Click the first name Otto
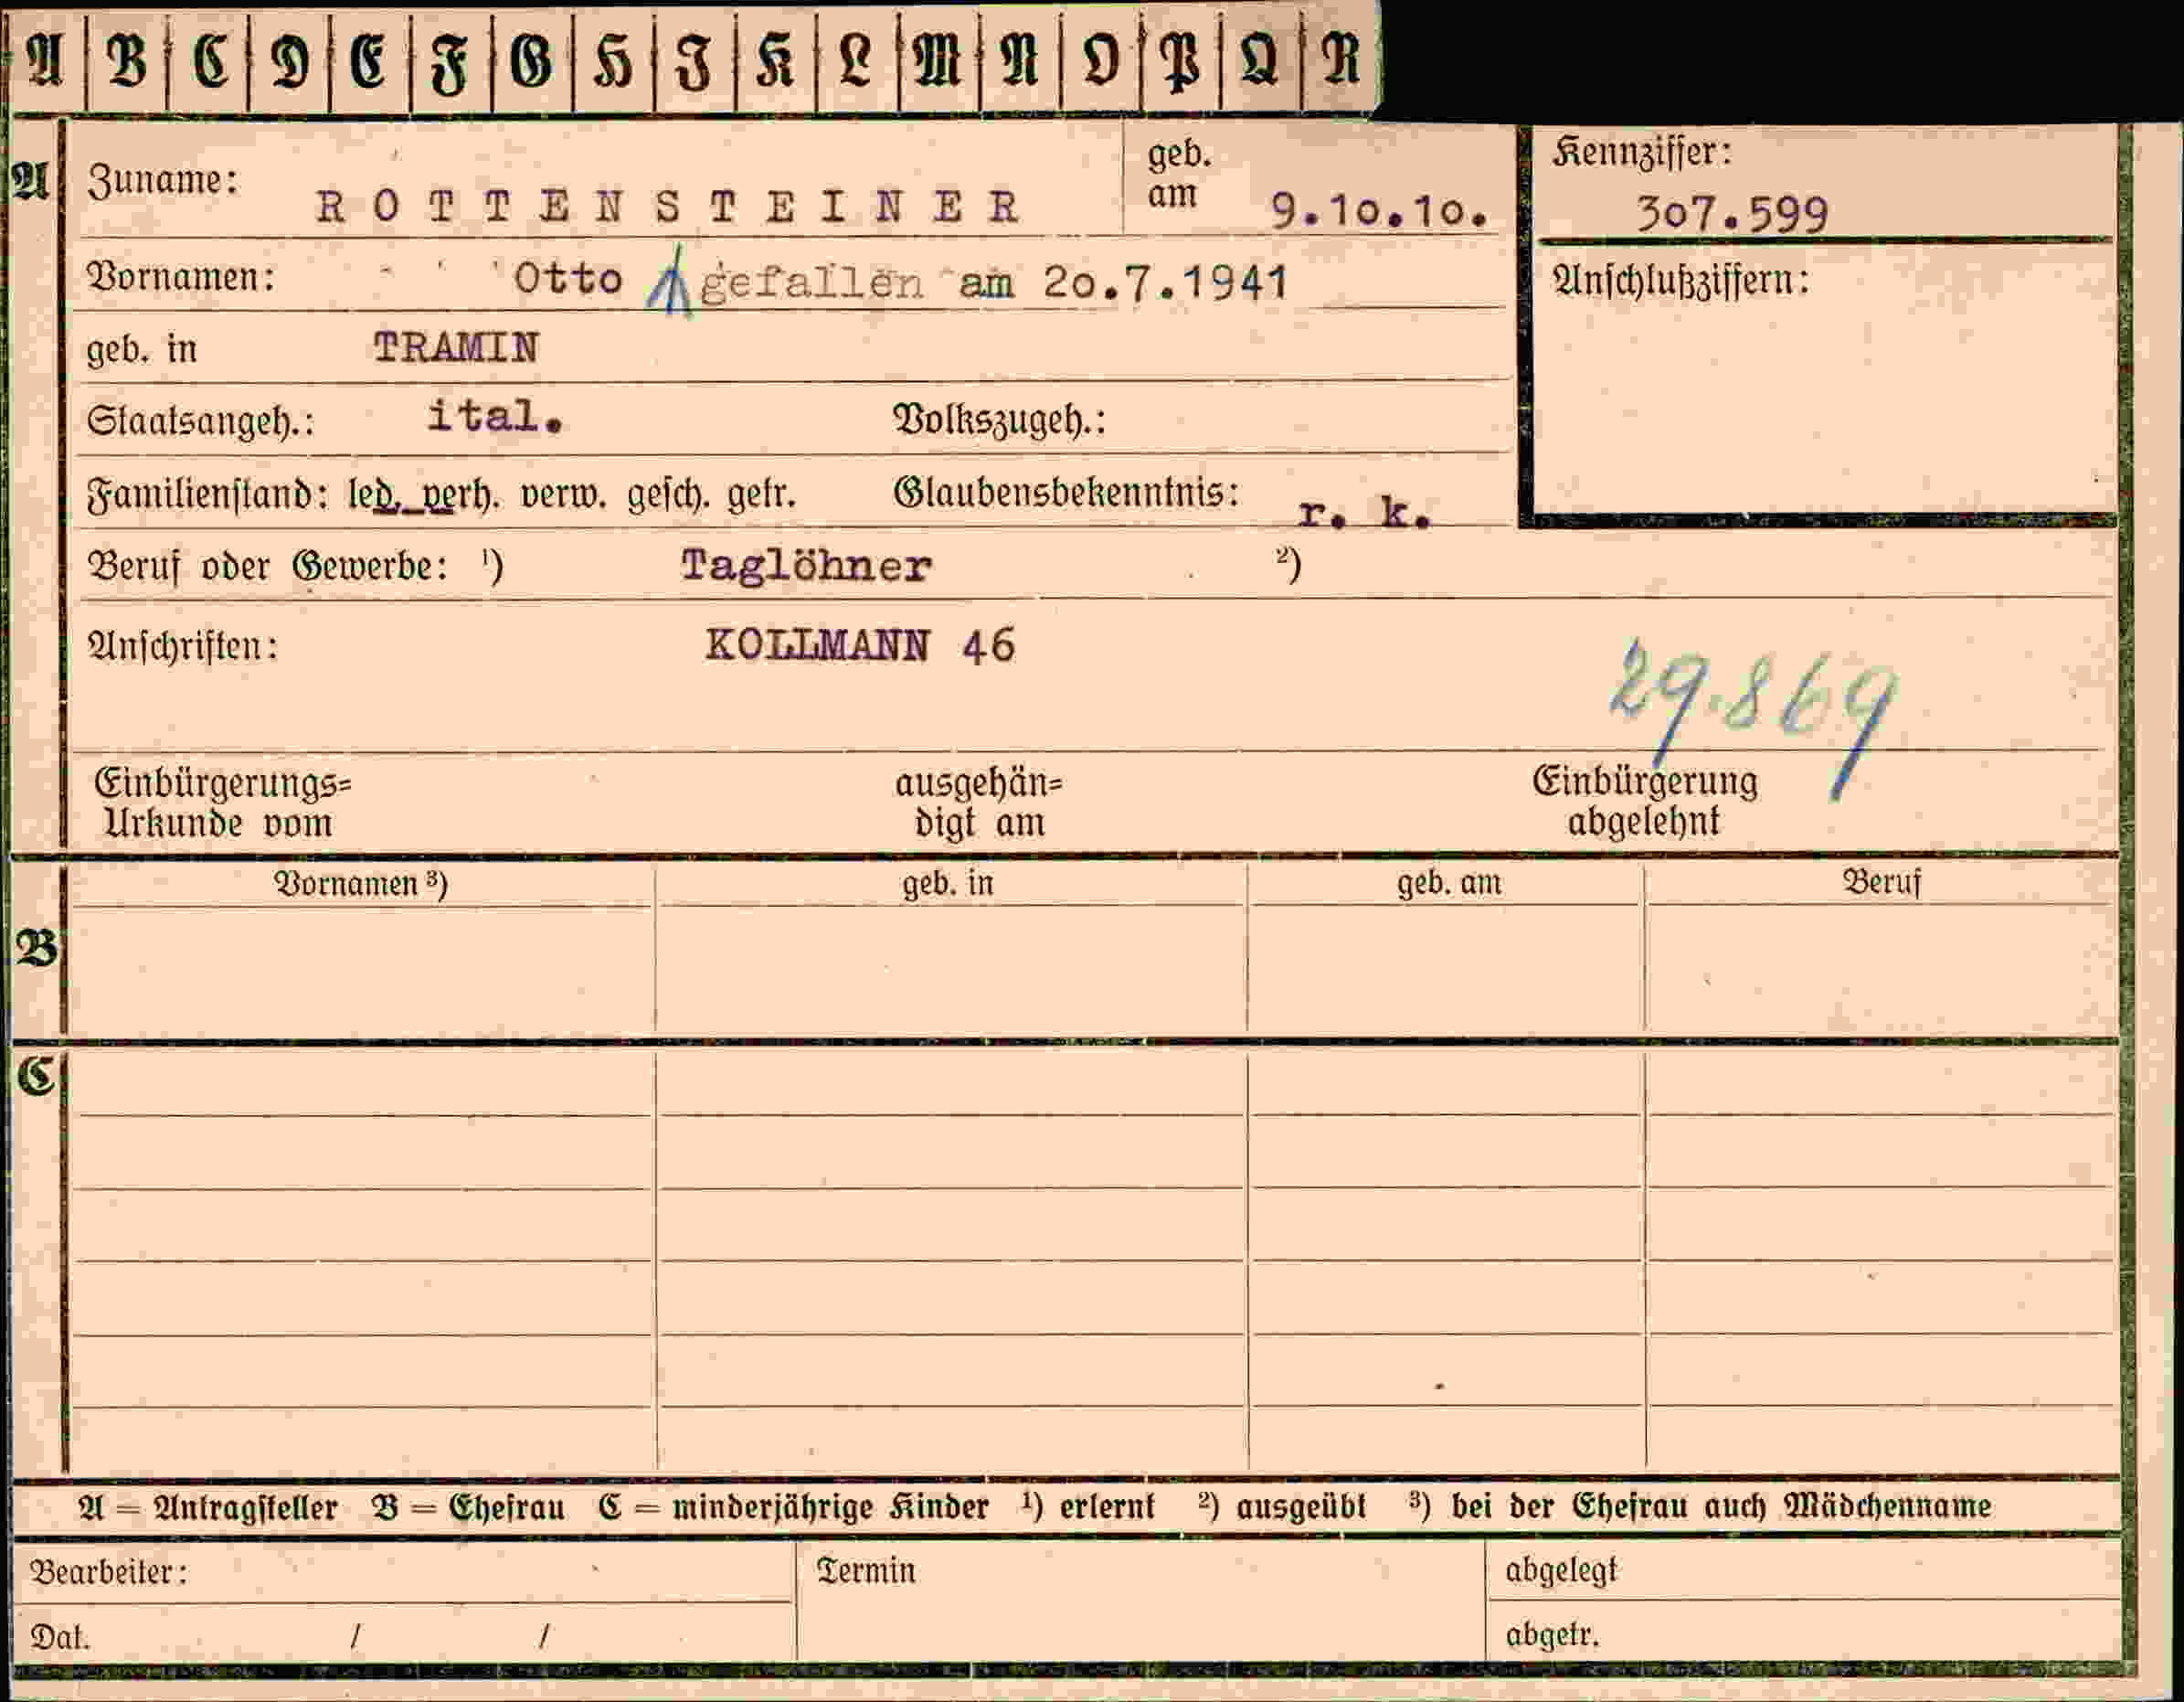2184x1702 pixels. [568, 278]
